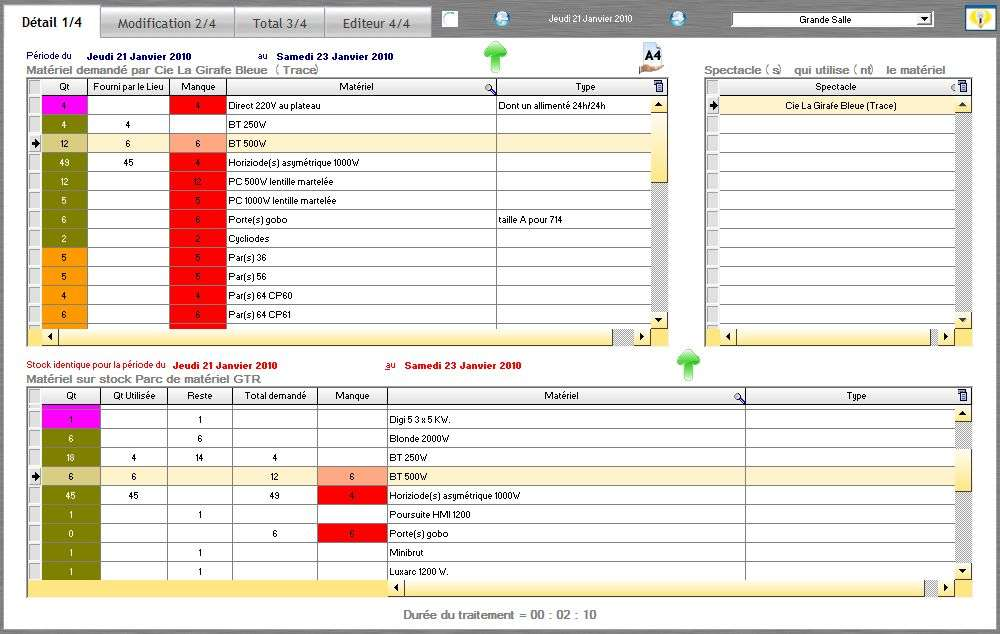Open the column options in stock Type header
The width and height of the screenshot is (1000, 634).
point(962,396)
